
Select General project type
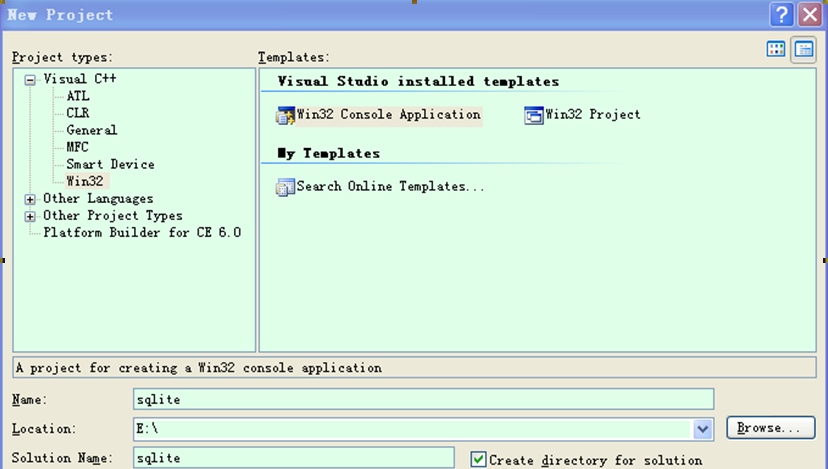[x=91, y=130]
